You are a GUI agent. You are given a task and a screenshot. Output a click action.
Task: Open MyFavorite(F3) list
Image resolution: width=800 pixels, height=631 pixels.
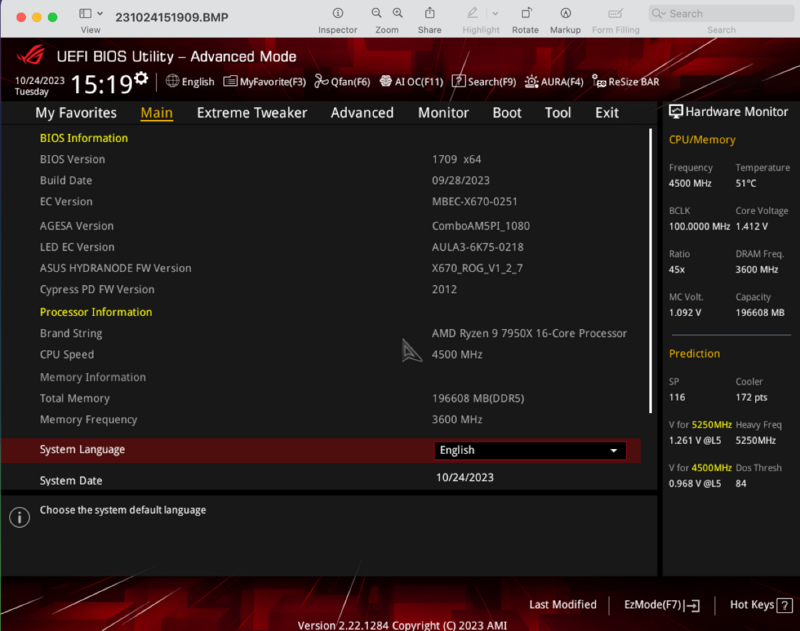point(264,82)
